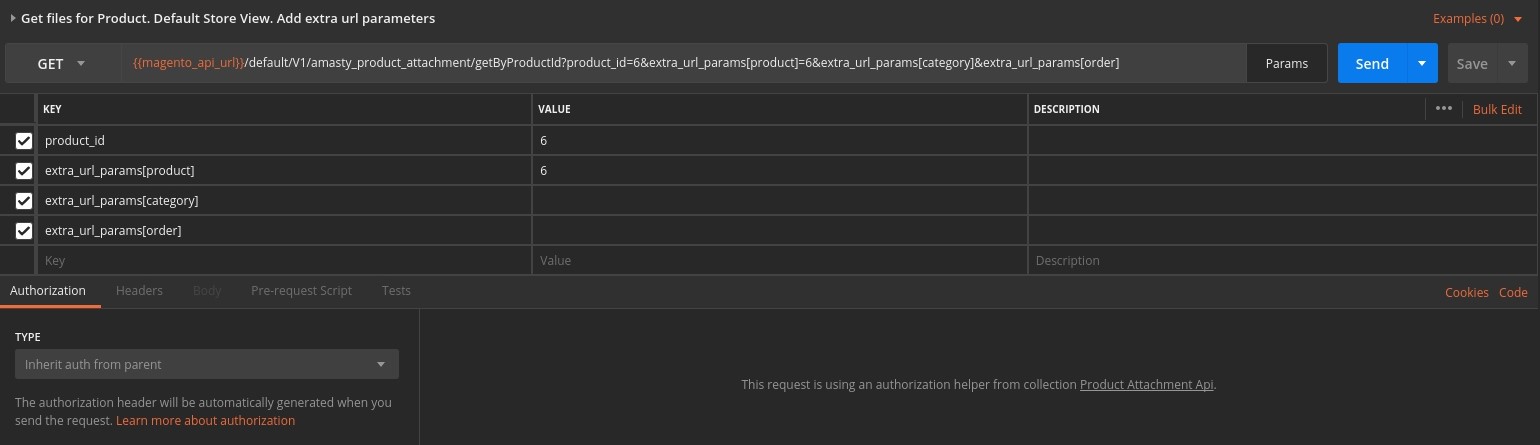Uncheck the product_id parameter checkbox
This screenshot has height=445, width=1540.
(x=24, y=141)
